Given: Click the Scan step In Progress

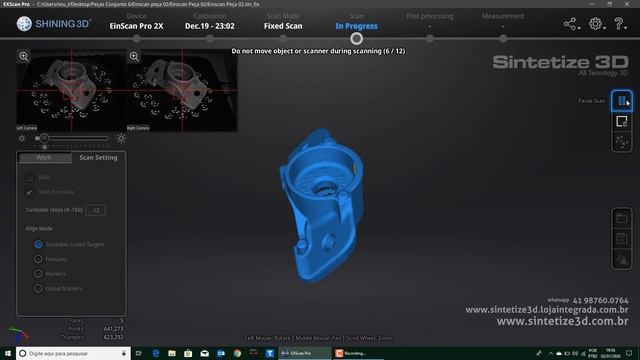Looking at the screenshot, I should (356, 26).
